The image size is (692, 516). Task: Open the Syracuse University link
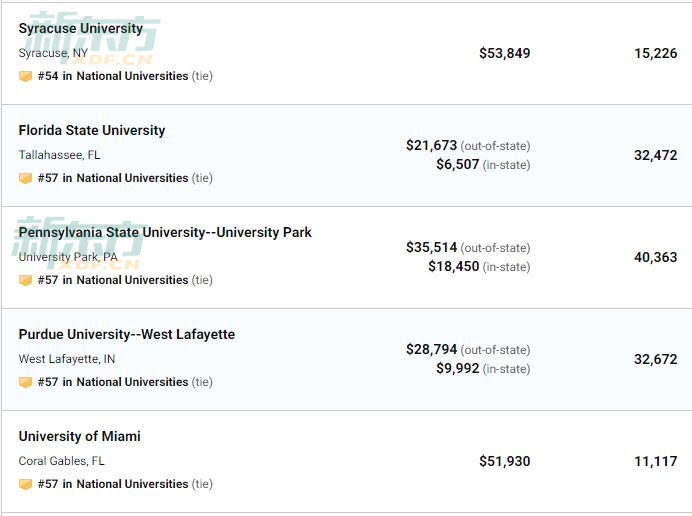80,29
